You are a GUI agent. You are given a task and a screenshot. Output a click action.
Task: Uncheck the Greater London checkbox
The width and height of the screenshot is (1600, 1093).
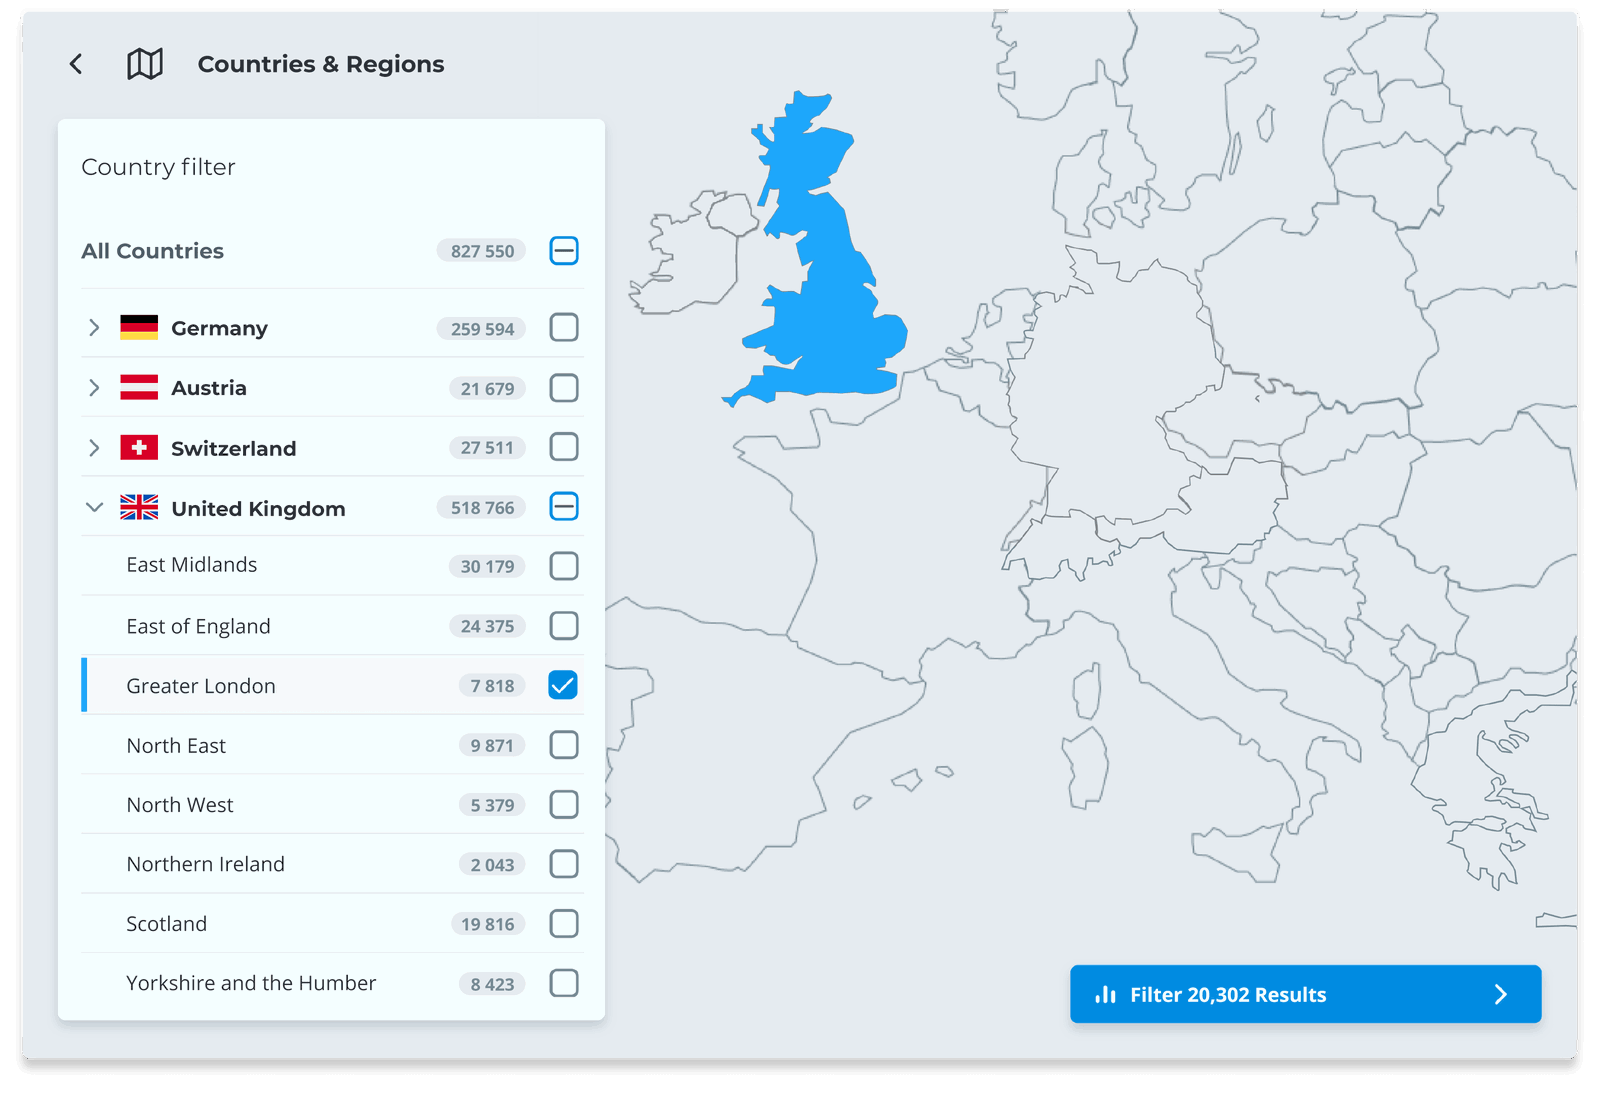click(563, 685)
